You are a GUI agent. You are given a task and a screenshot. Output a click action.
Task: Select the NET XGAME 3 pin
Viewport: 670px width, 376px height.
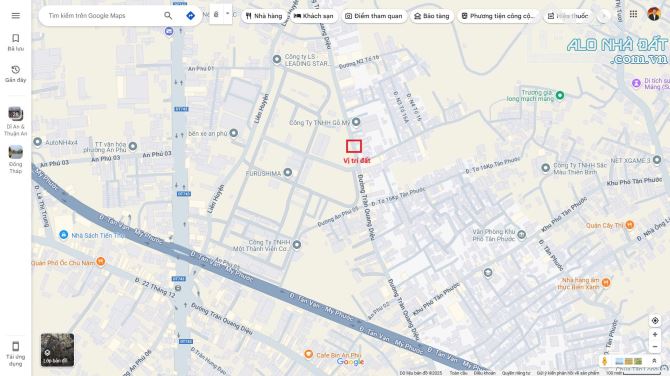(657, 160)
